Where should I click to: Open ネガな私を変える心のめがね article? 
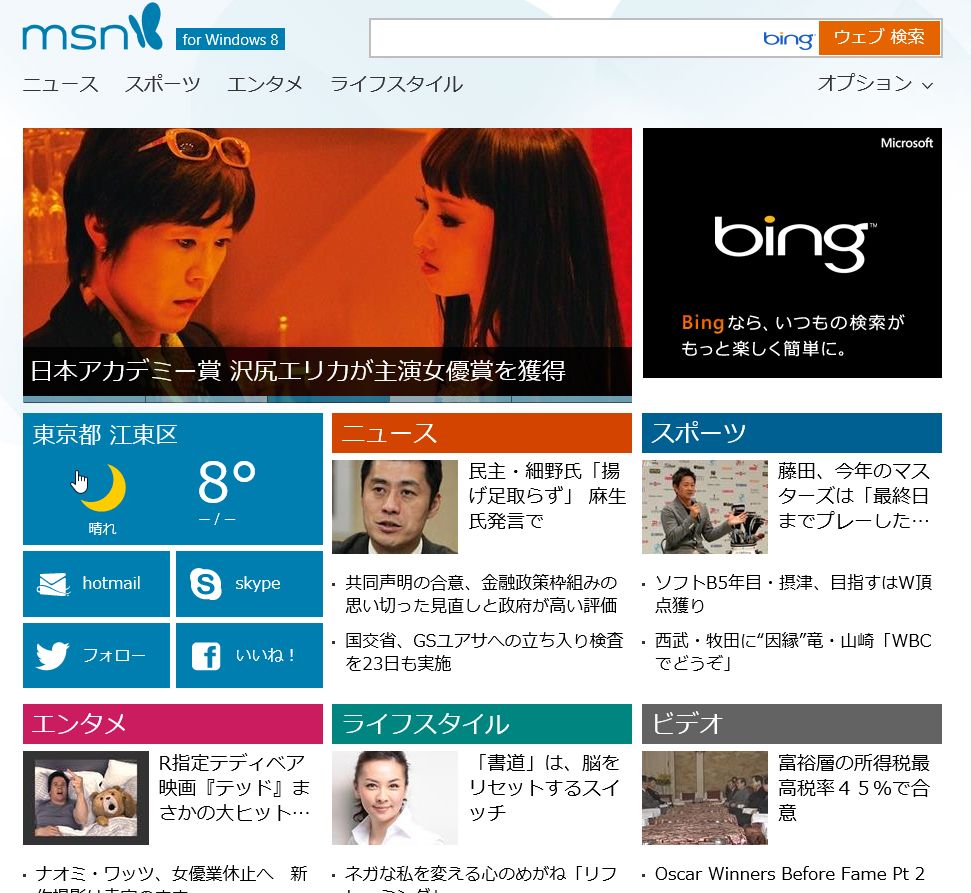(481, 880)
